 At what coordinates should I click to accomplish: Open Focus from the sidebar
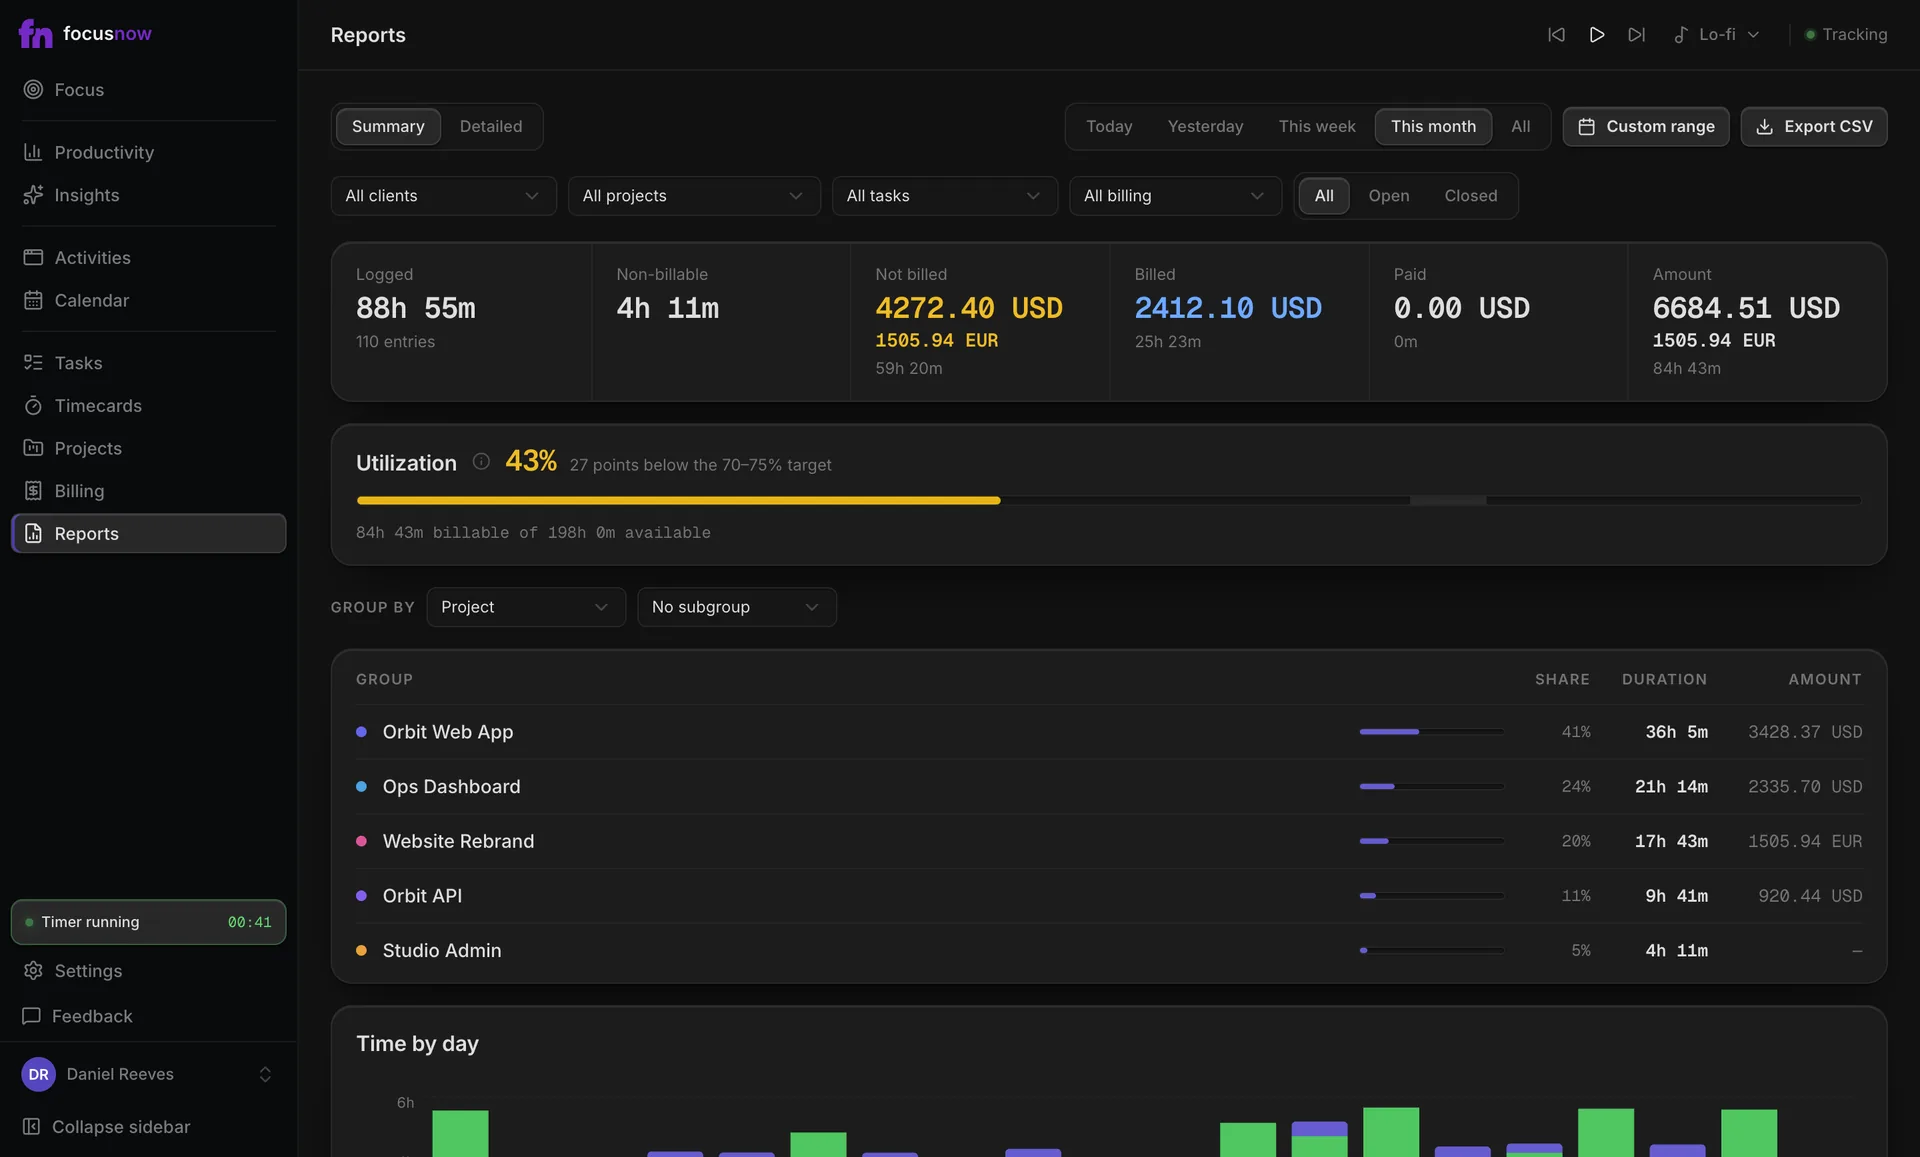(148, 89)
